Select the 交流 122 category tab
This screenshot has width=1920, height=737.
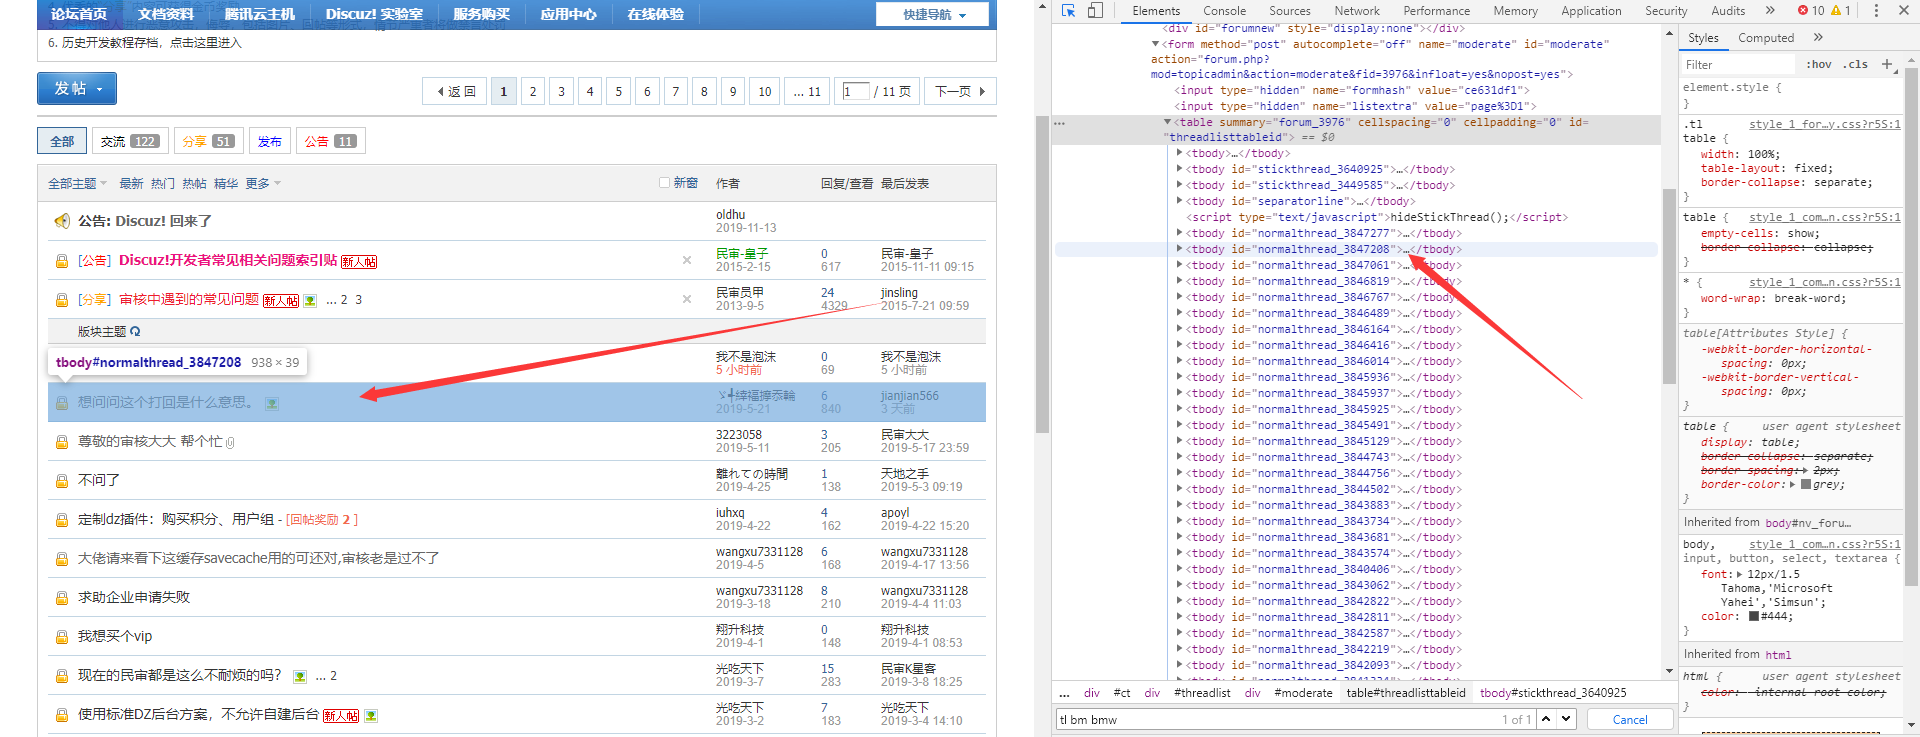click(129, 141)
